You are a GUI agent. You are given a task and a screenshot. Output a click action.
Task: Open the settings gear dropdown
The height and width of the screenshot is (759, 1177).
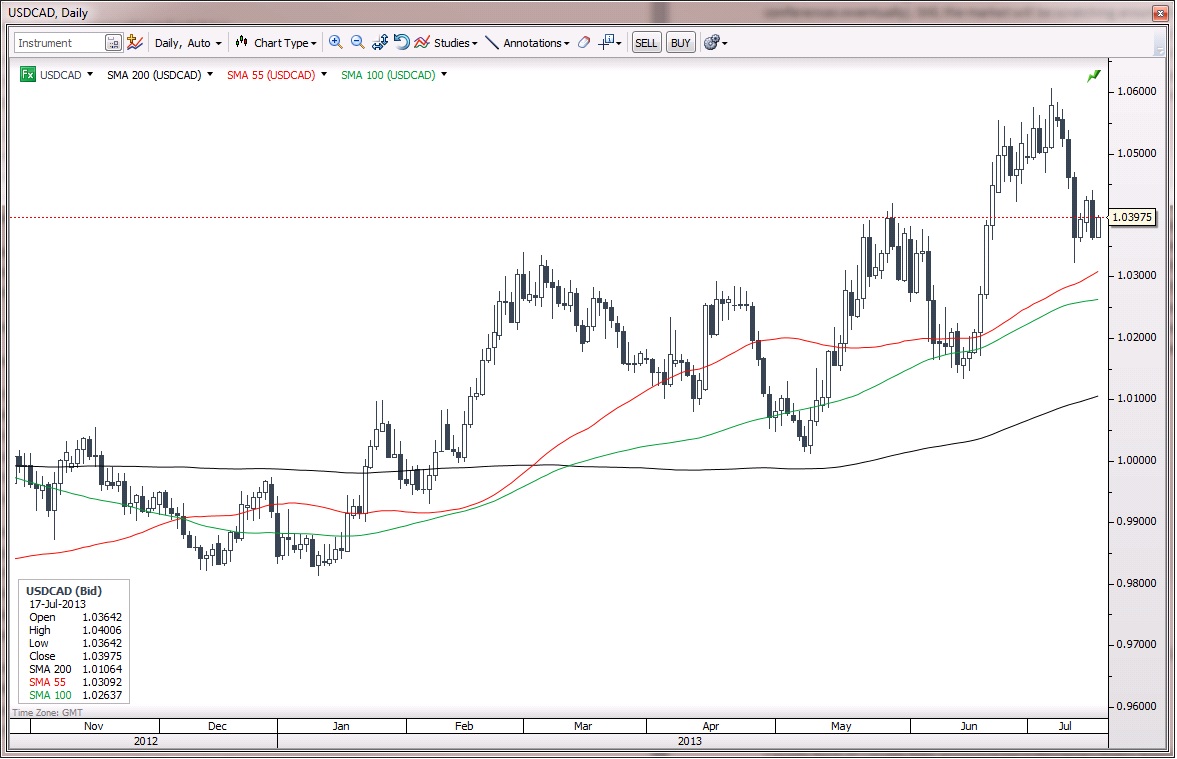pos(715,43)
